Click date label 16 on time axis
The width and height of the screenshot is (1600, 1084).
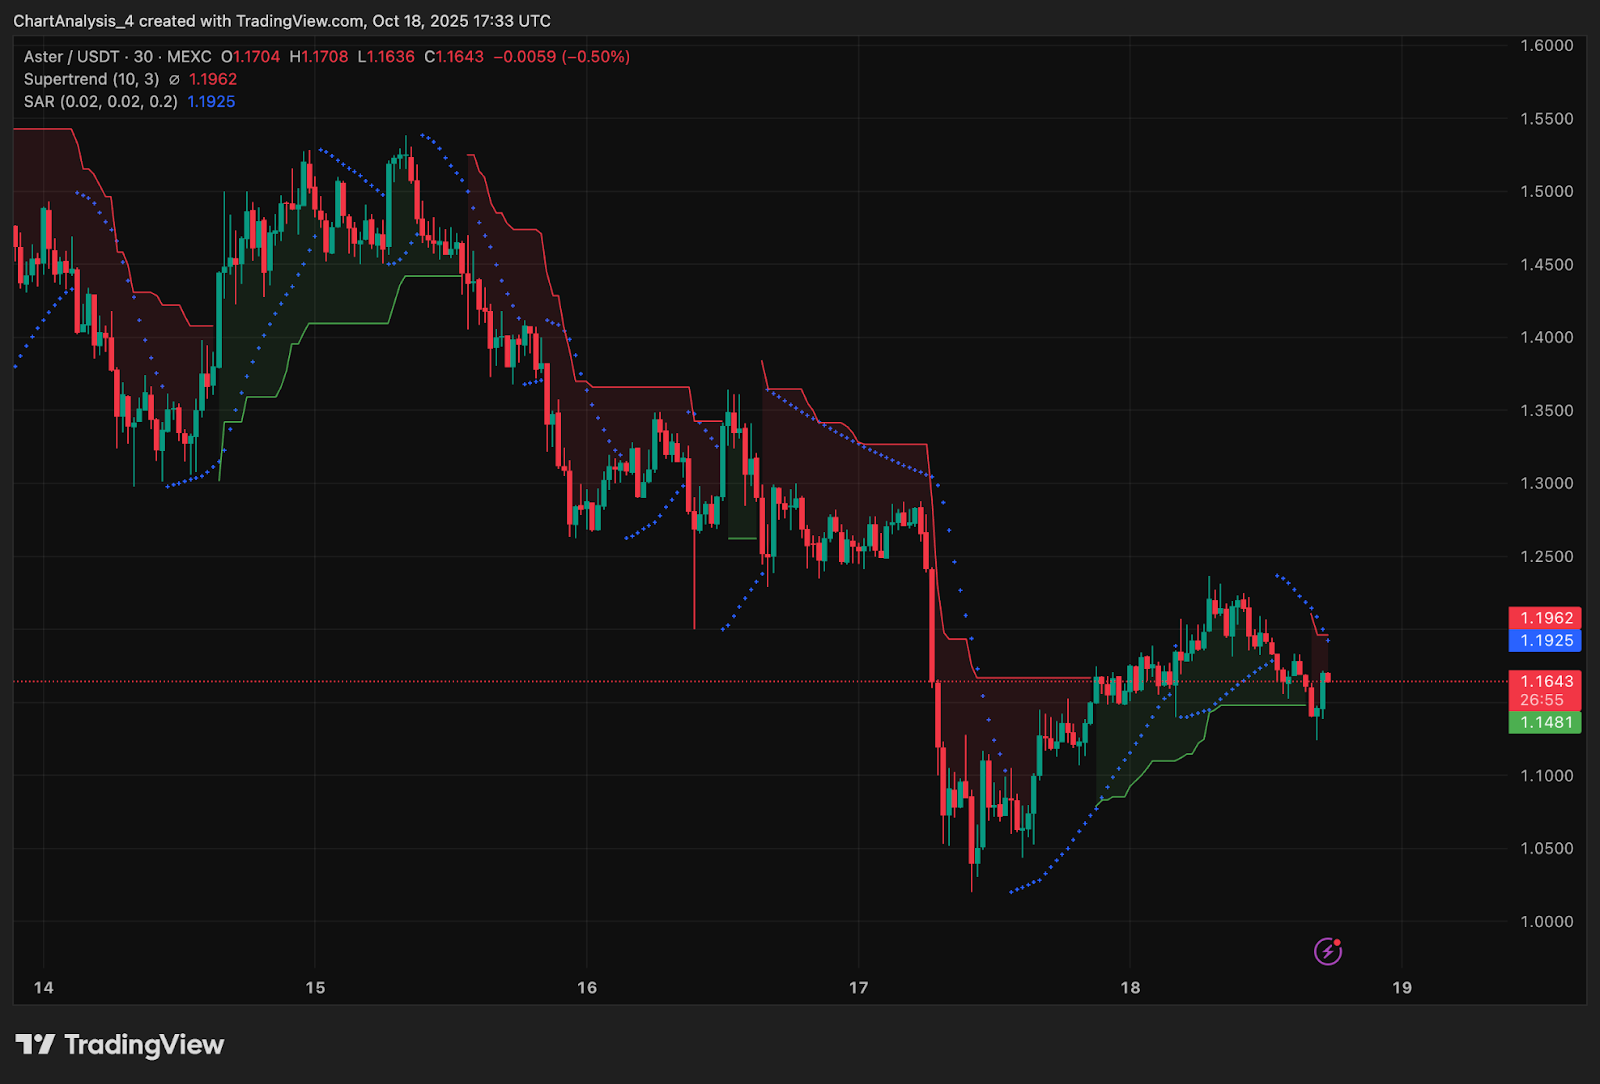(x=587, y=988)
